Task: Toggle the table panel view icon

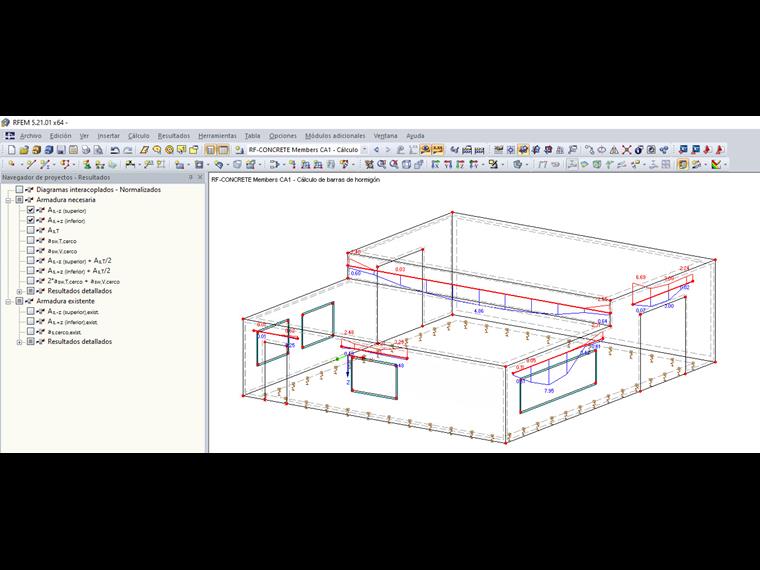Action: 222,150
